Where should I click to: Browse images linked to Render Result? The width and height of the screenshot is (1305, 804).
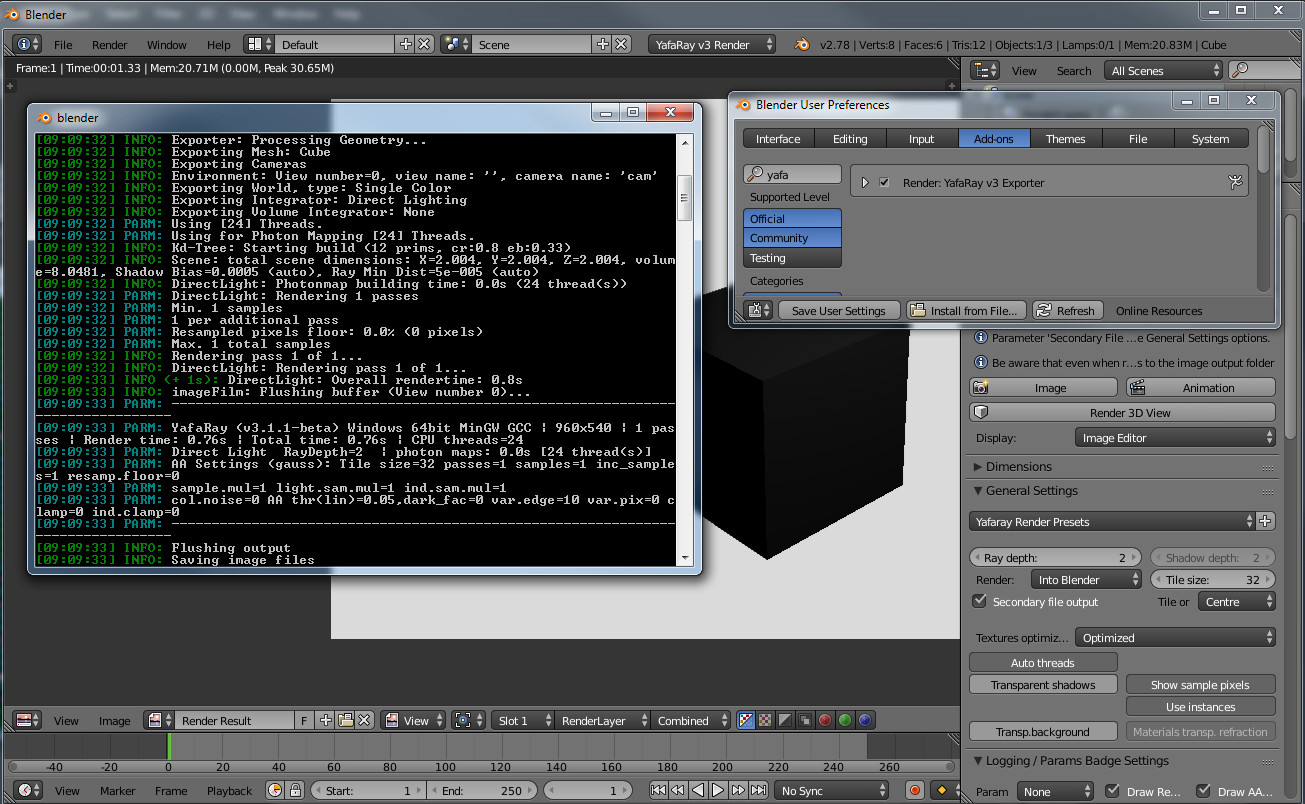click(160, 720)
